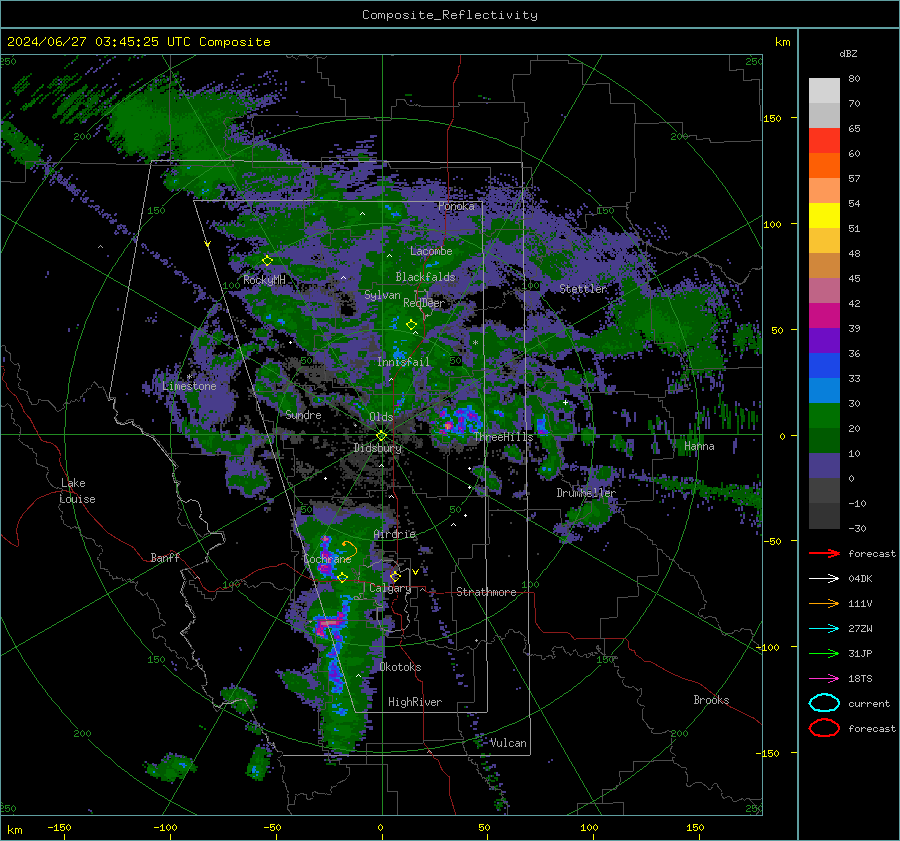Click the Ponoka city label
The width and height of the screenshot is (900, 841).
pos(456,206)
